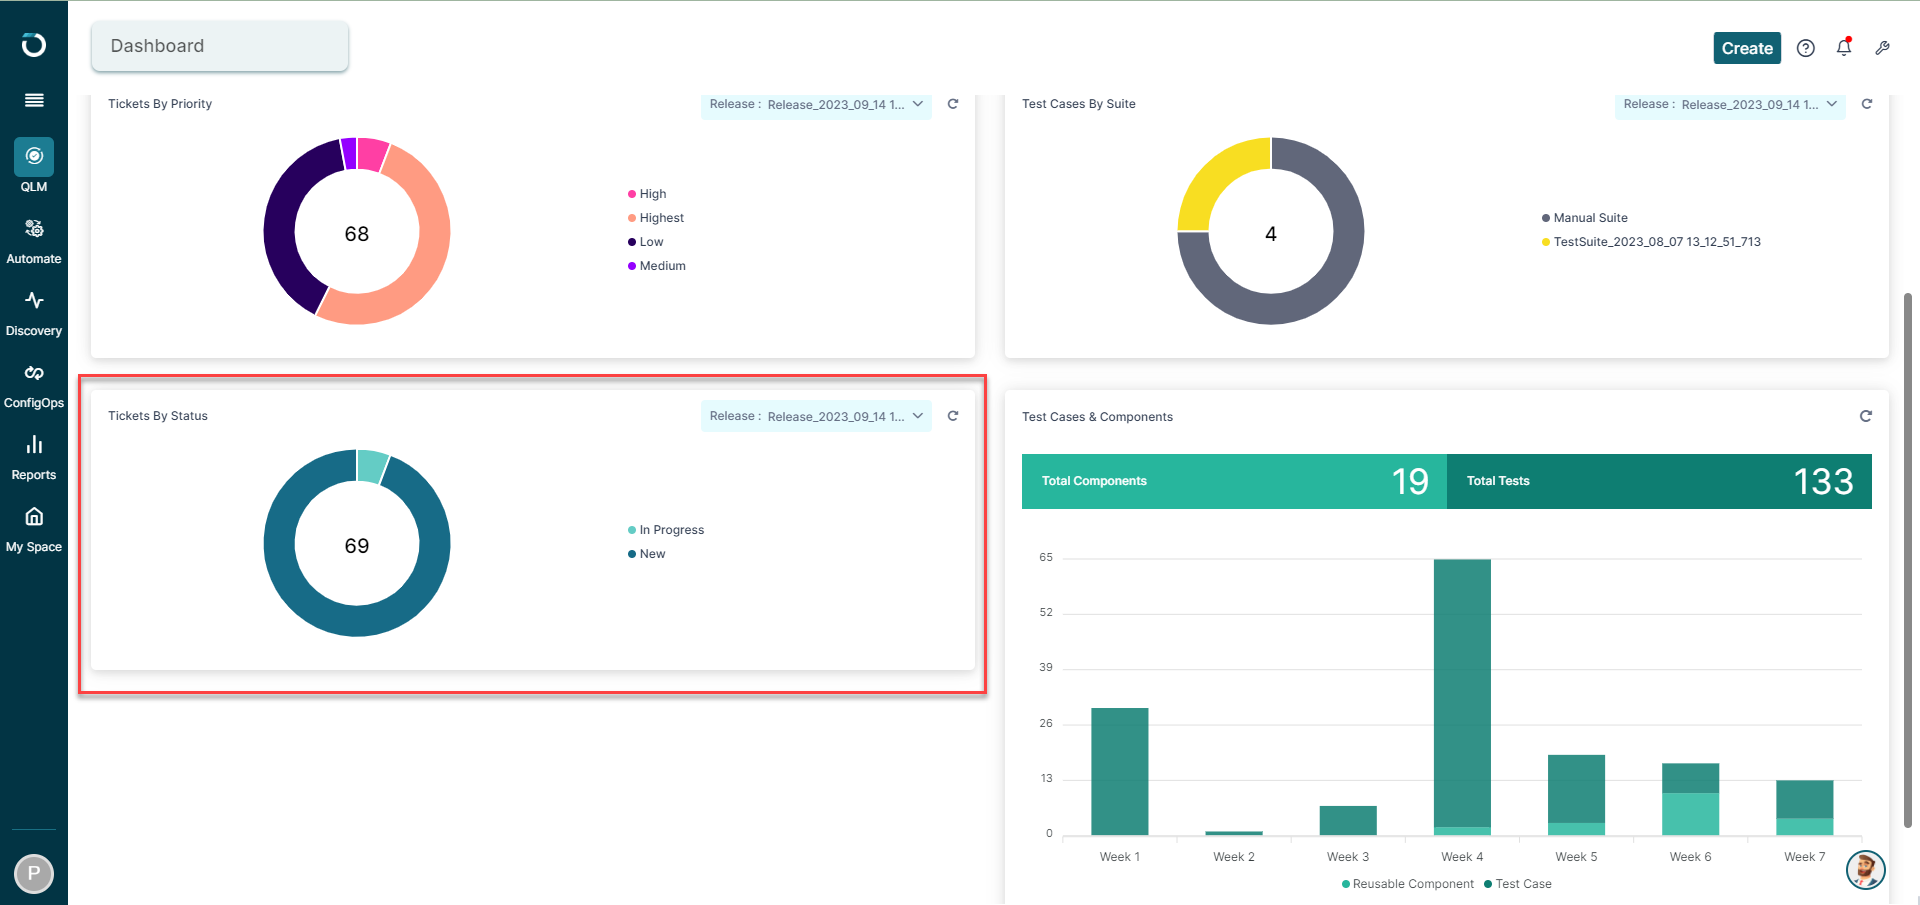Toggle Manual Suite legend entry
The image size is (1920, 905).
[1585, 218]
